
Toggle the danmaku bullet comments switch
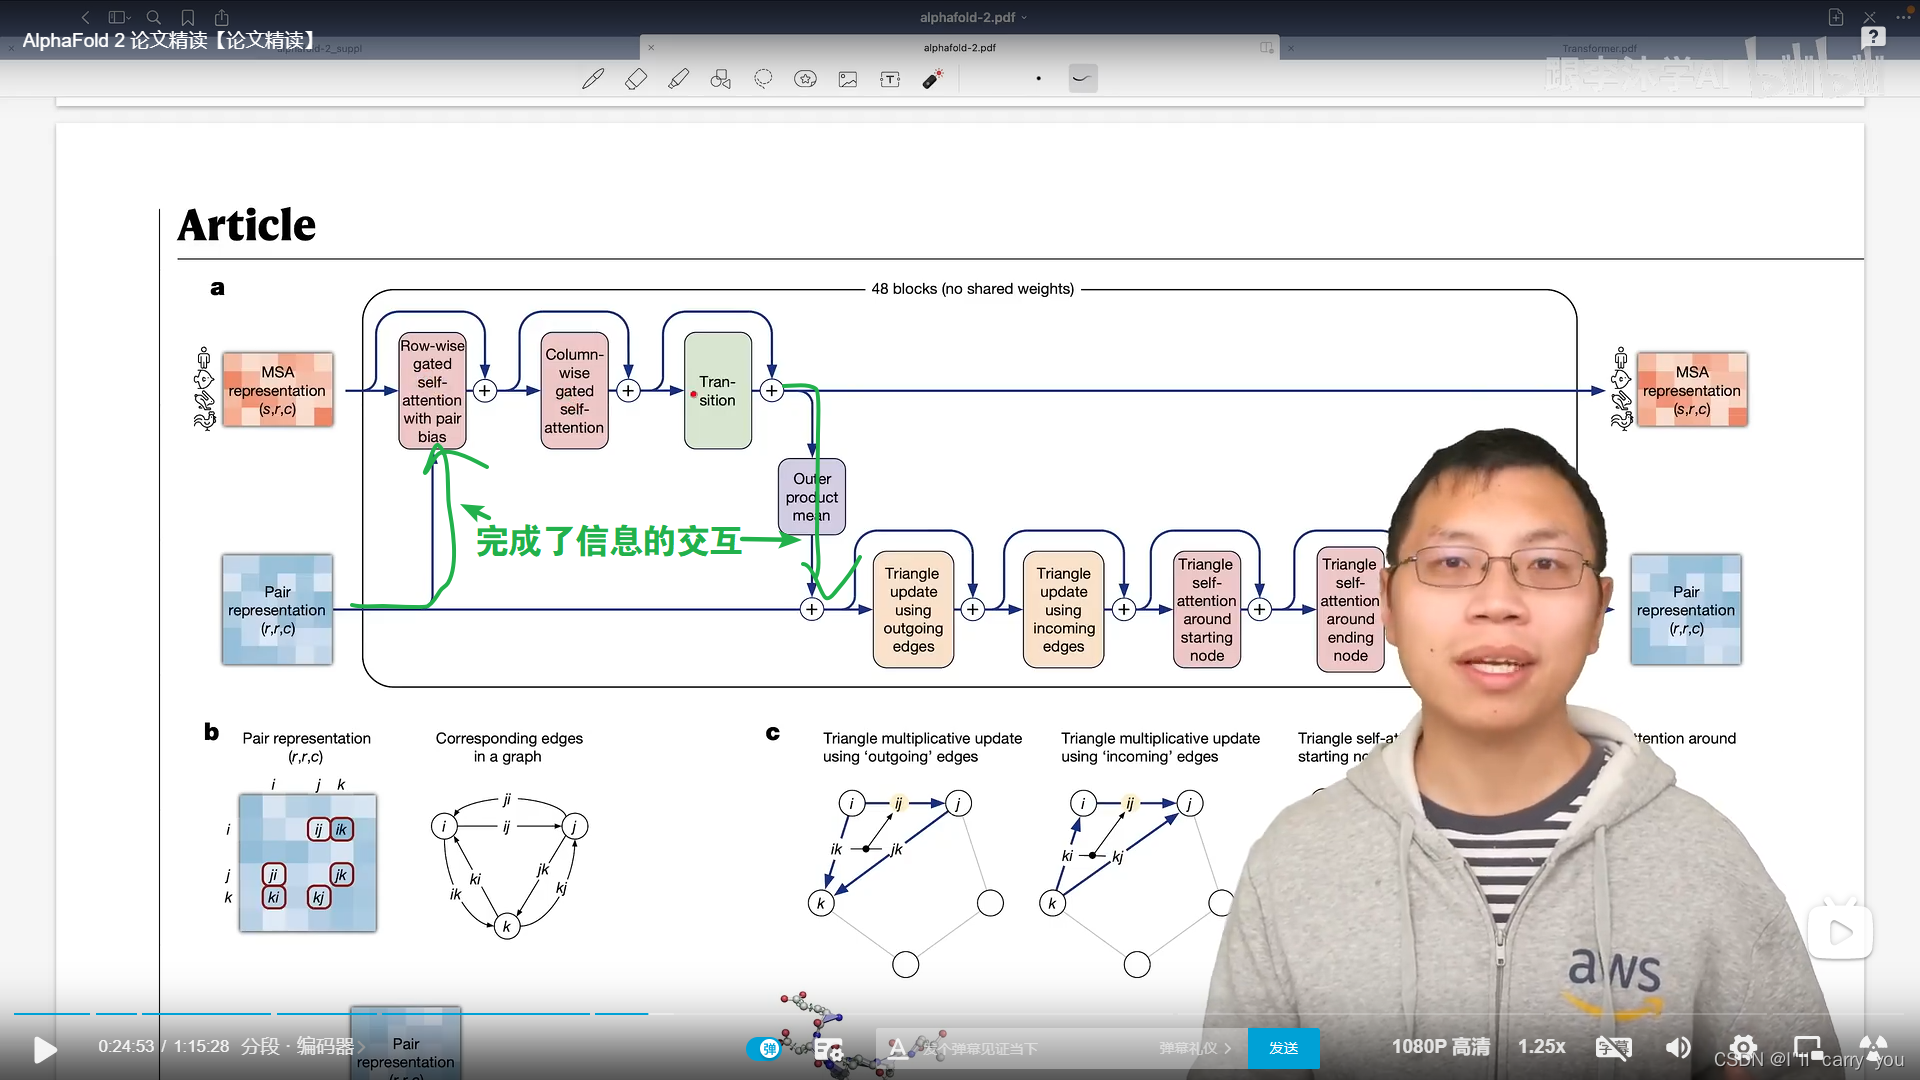click(765, 1048)
